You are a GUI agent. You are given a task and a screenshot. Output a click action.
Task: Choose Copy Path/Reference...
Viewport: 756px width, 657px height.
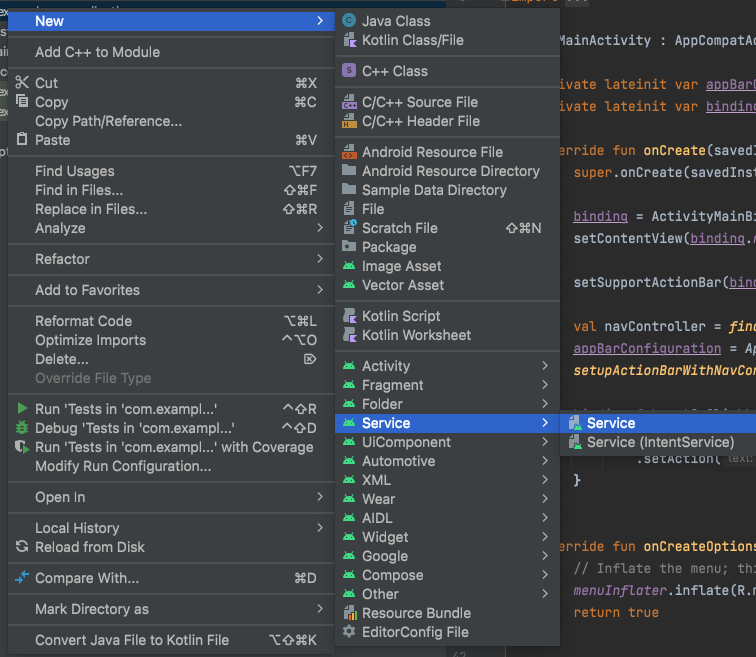click(171, 121)
